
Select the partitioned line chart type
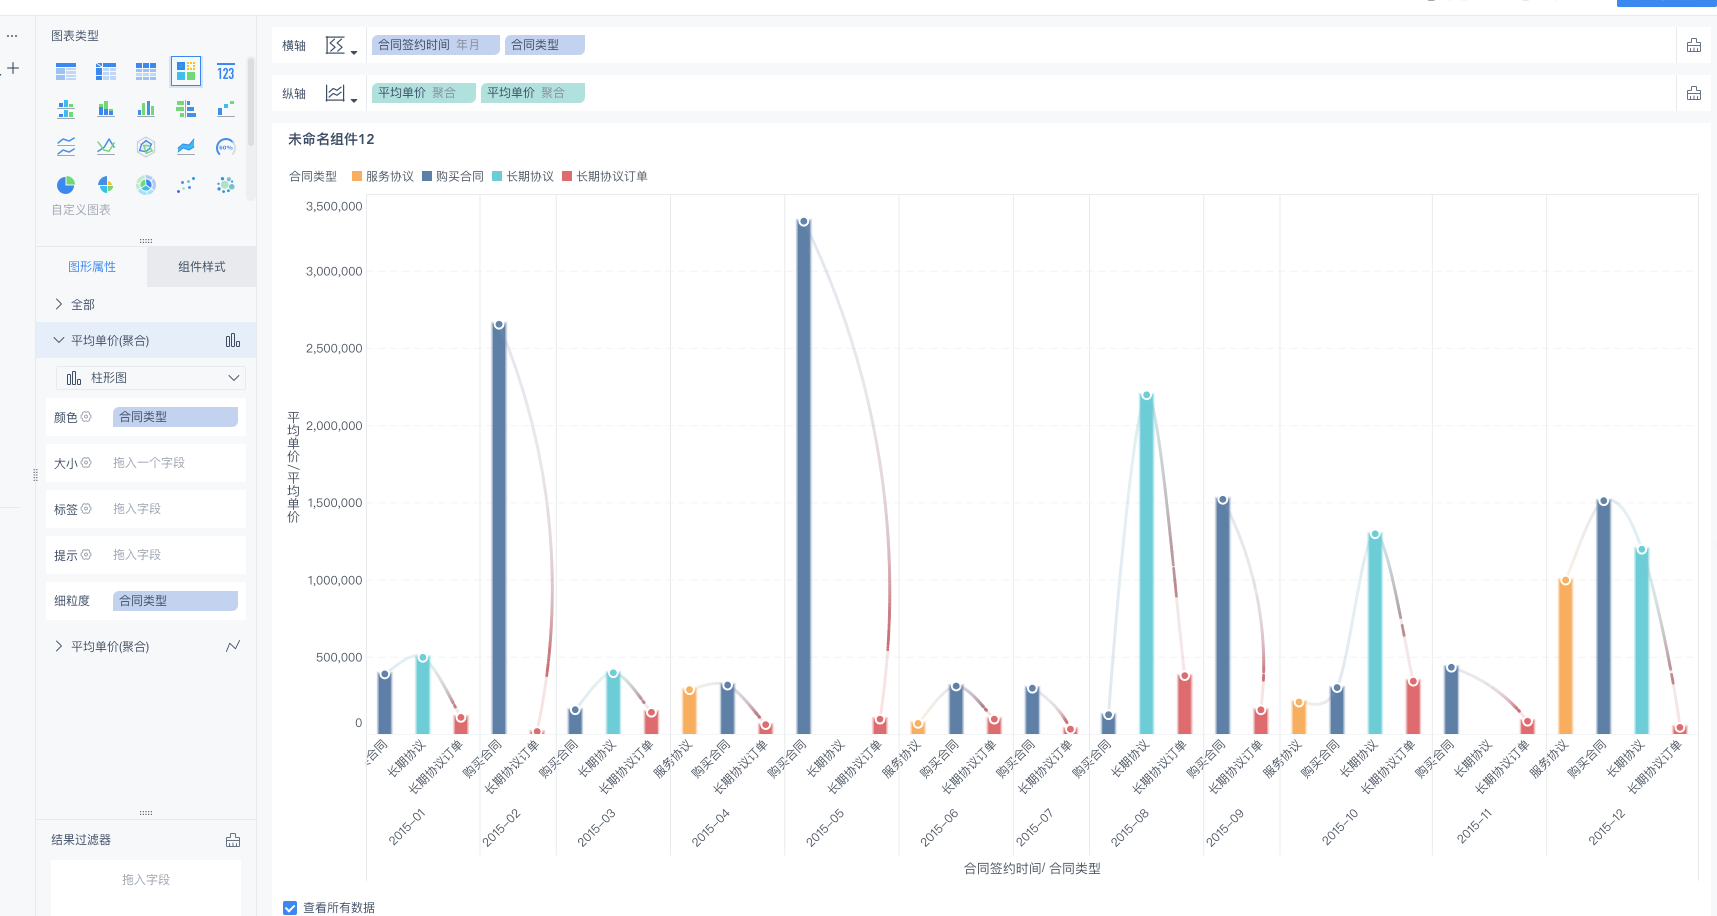pyautogui.click(x=66, y=147)
